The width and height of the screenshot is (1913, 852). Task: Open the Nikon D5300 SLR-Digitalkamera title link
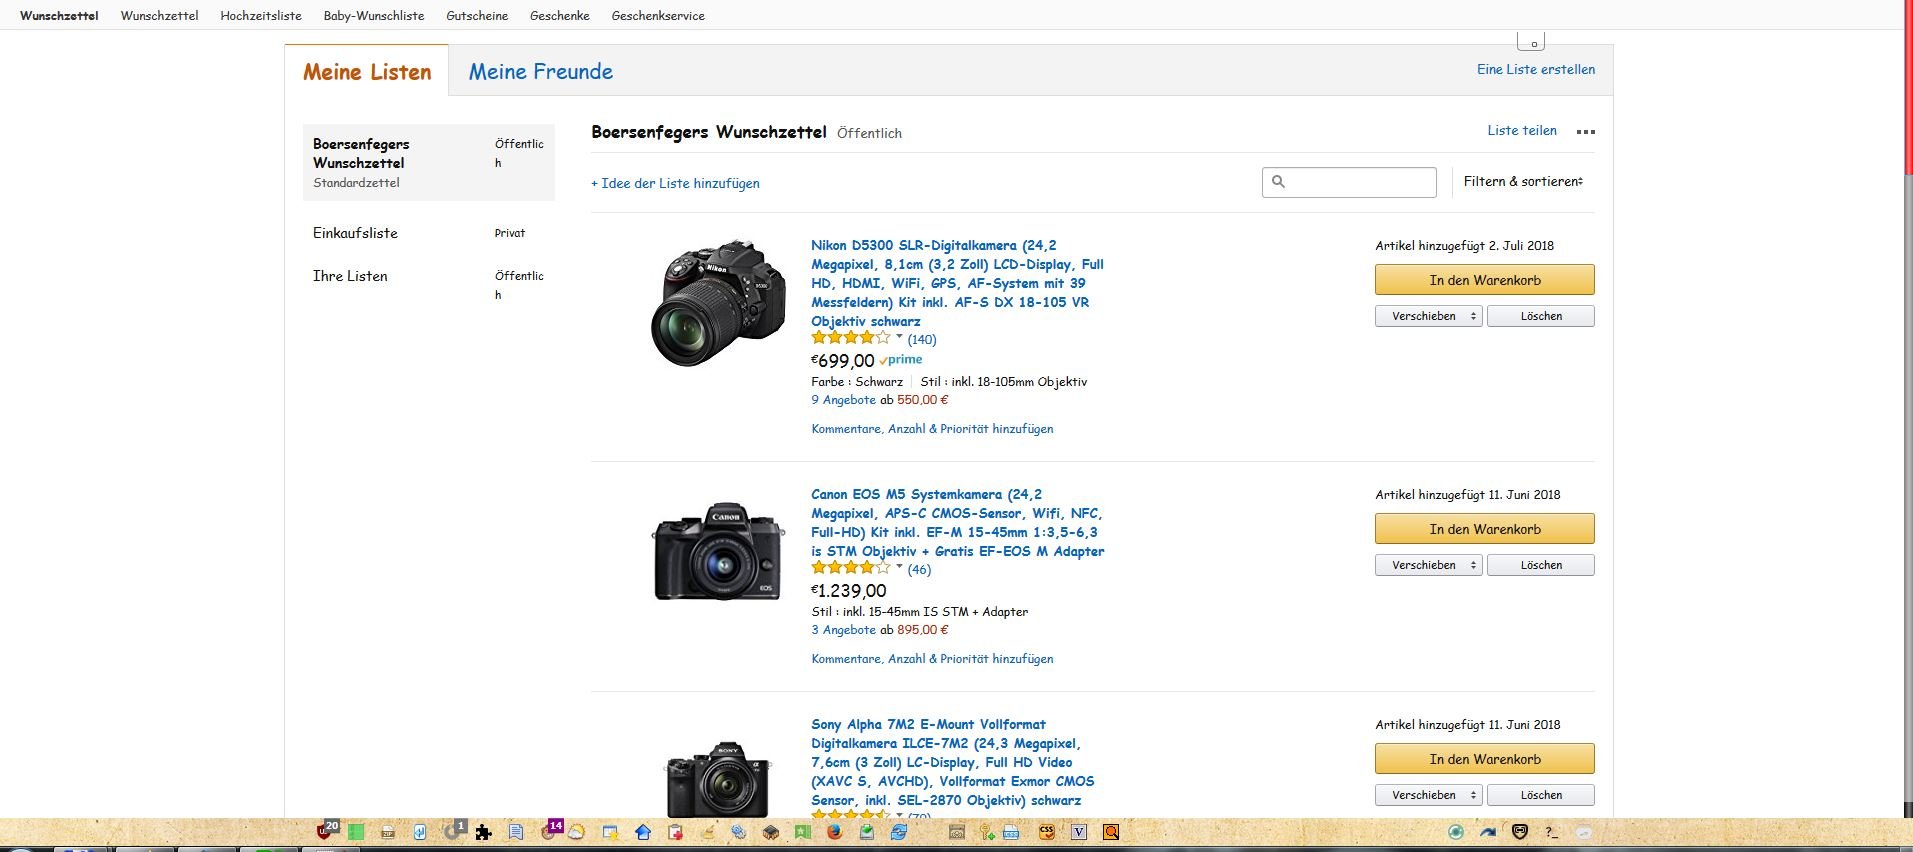(x=957, y=283)
